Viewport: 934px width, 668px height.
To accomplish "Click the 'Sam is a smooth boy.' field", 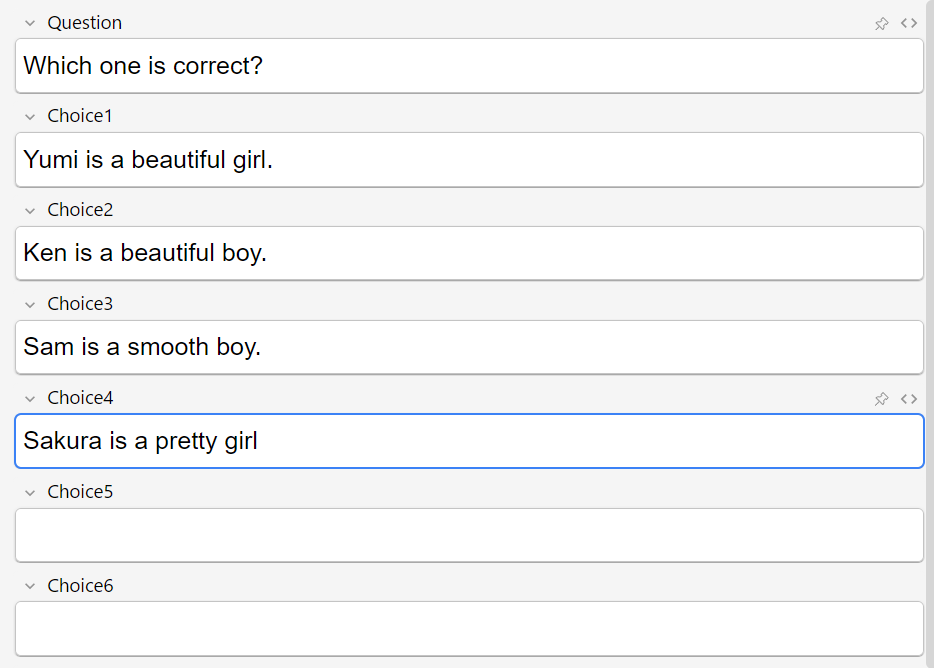I will 469,348.
